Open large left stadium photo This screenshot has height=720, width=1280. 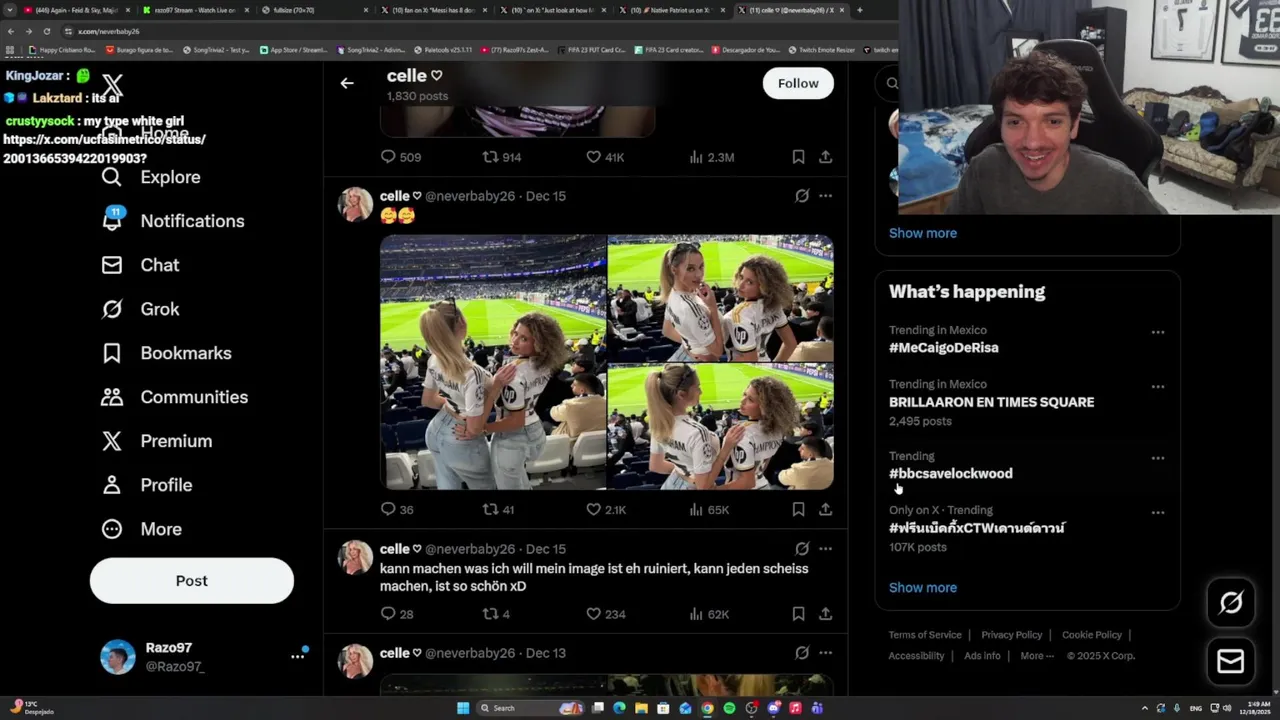pos(493,362)
